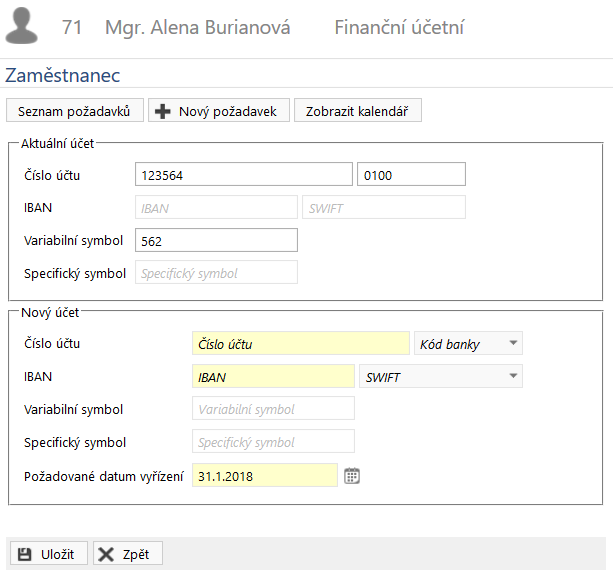Save the form with Uložit

[x=49, y=554]
